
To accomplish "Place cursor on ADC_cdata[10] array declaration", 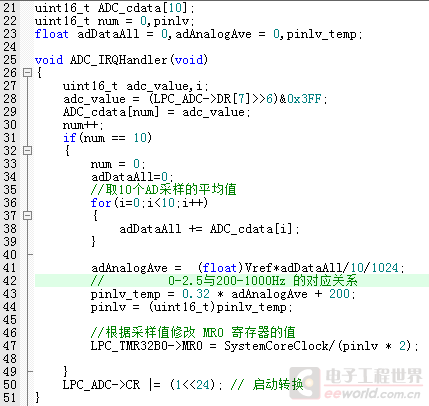I will [144, 8].
